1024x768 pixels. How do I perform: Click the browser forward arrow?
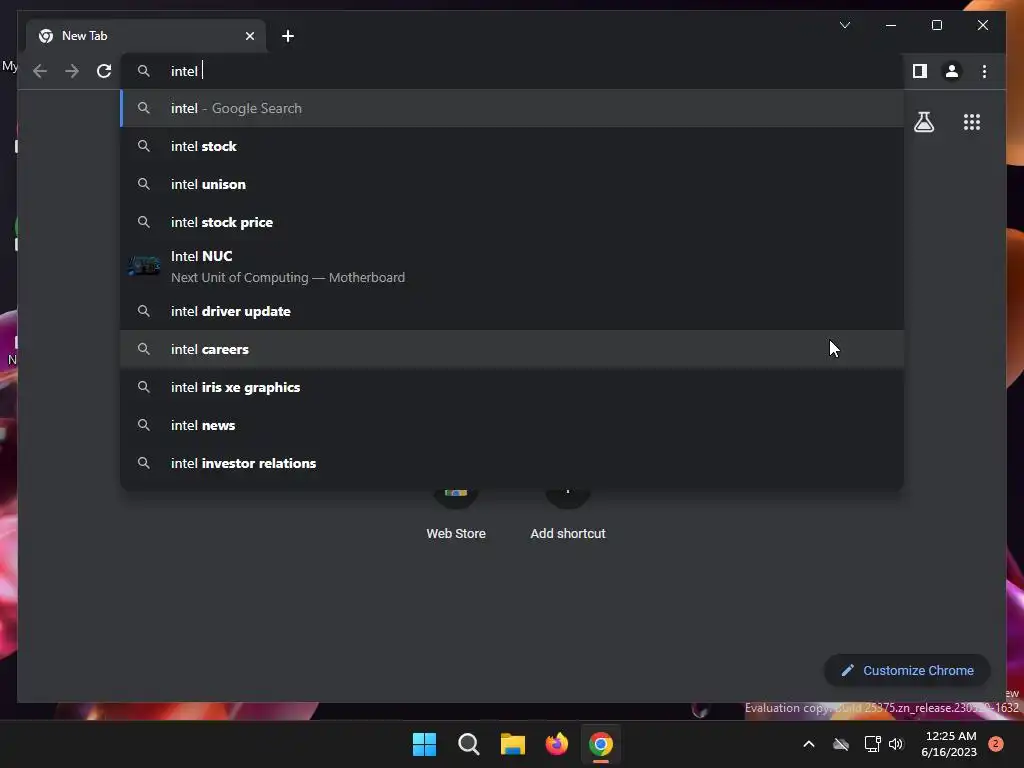(72, 71)
